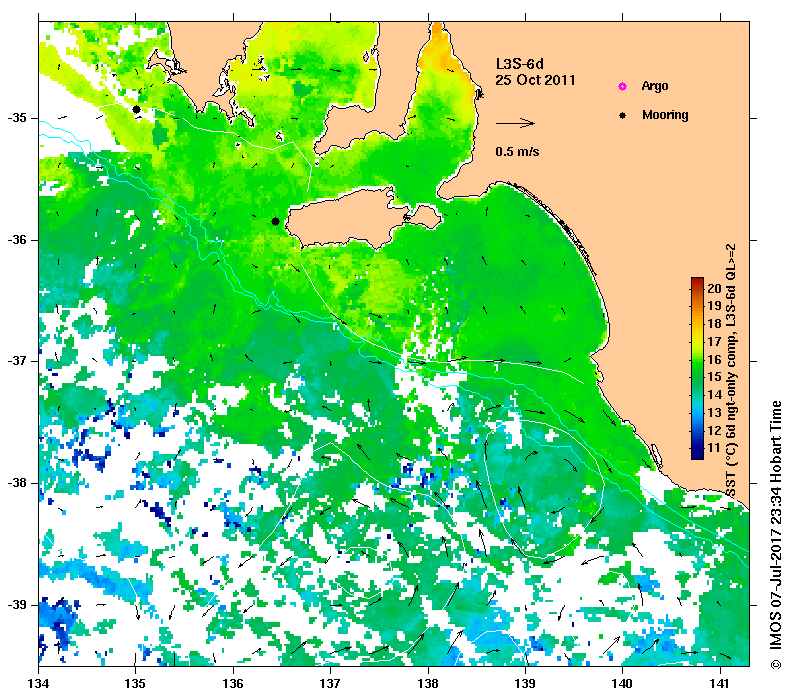Click the green 15 degree band of the colorbar
Viewport: 791px width, 700px height.
click(697, 377)
